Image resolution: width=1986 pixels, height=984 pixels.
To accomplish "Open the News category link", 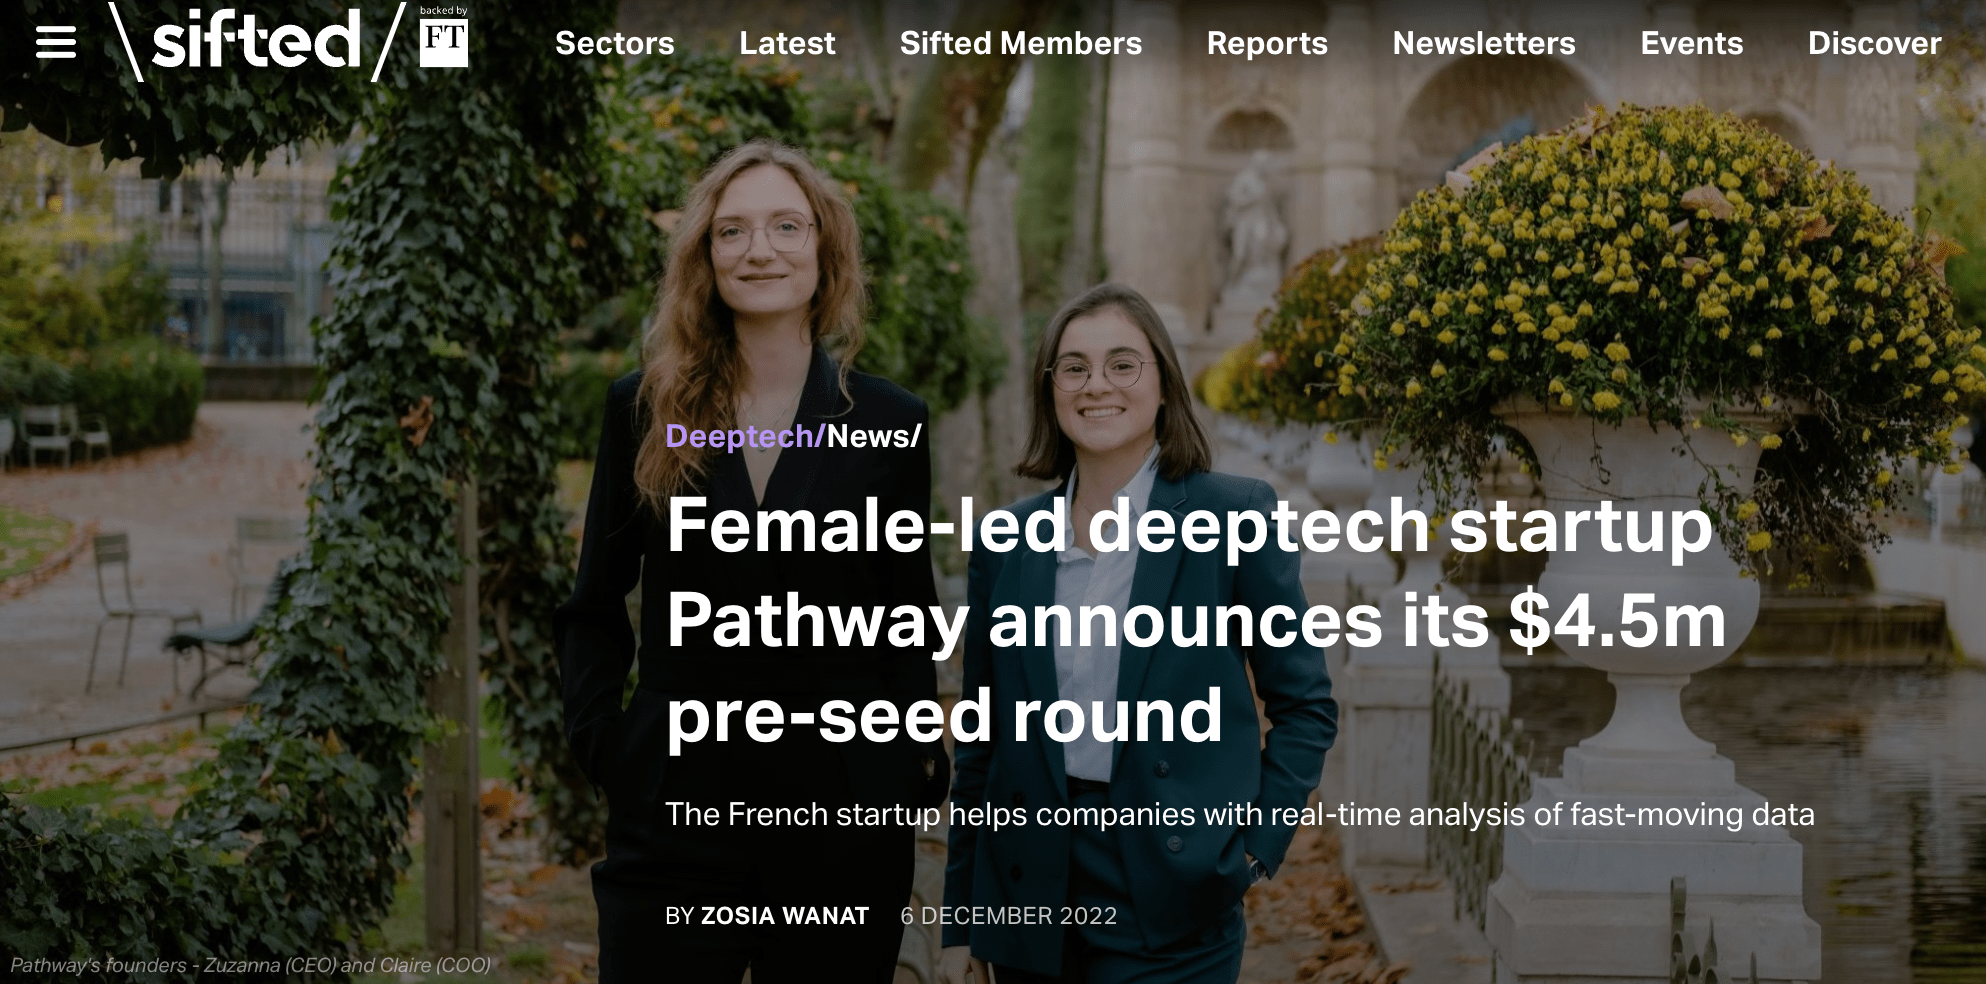I will [868, 436].
